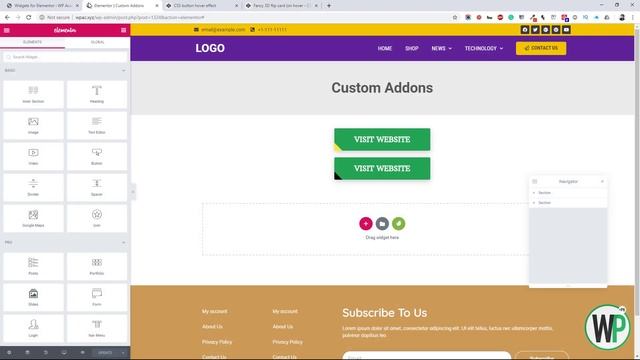
Task: Hide the Elementor side panel with handle
Action: click(x=133, y=192)
